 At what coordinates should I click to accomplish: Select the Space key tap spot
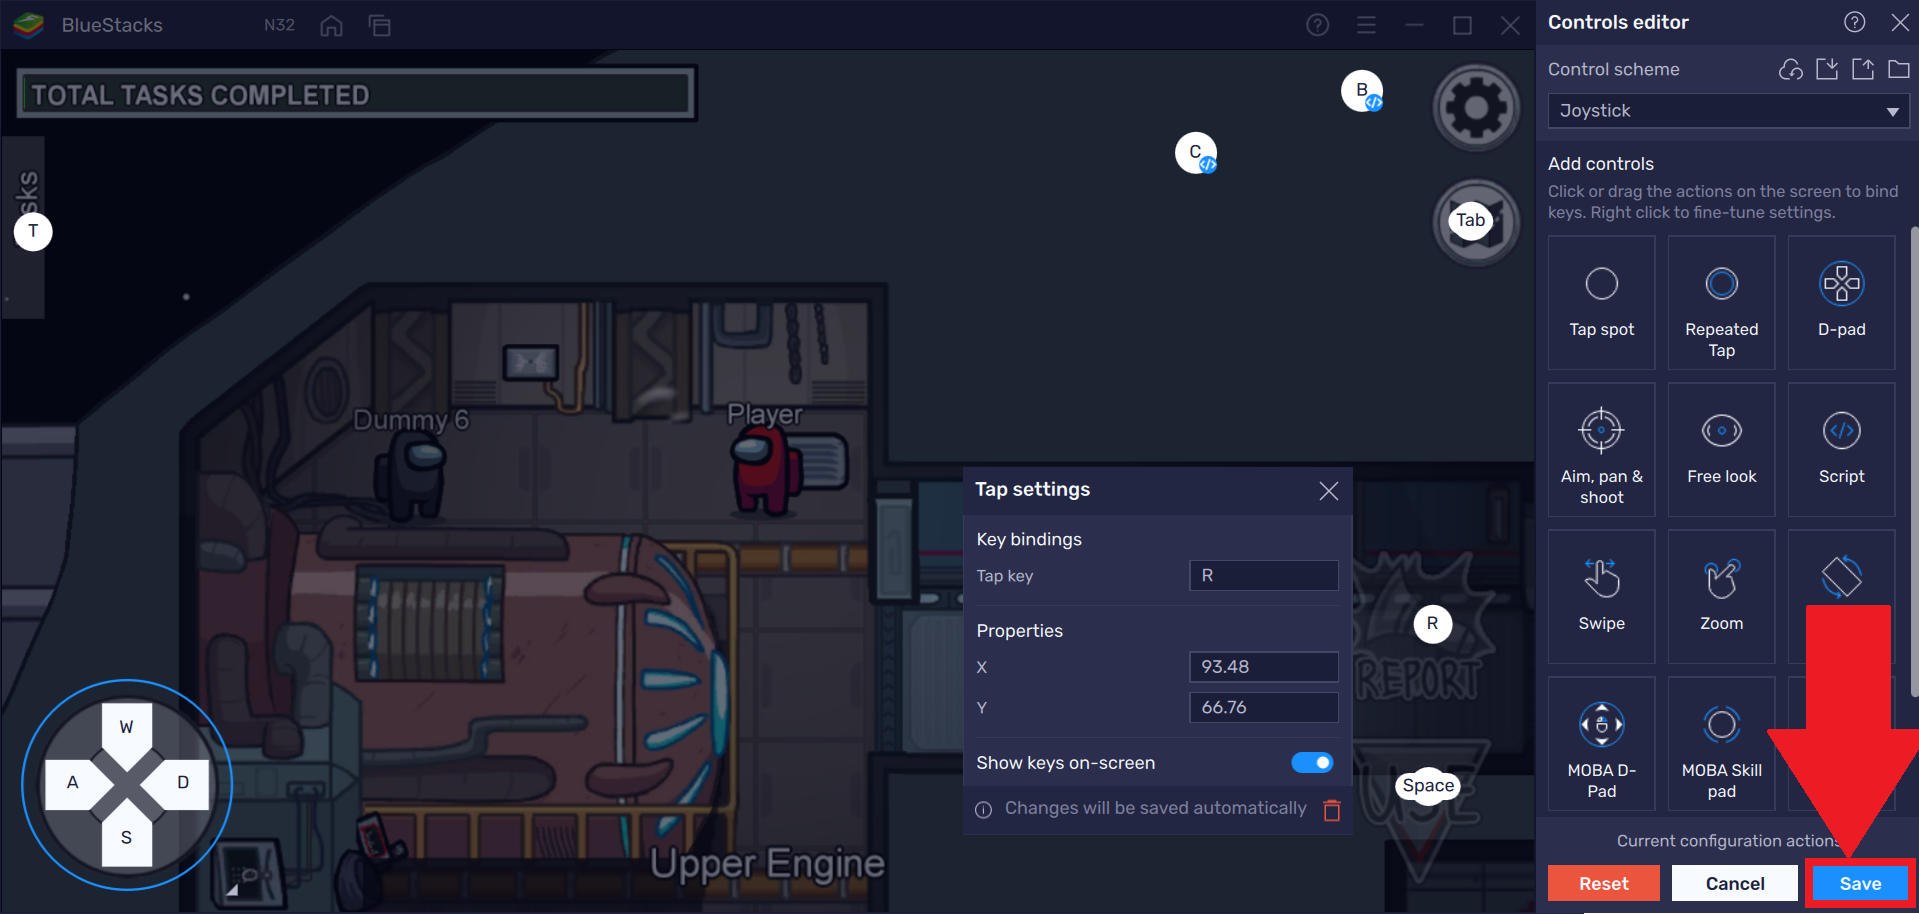pyautogui.click(x=1428, y=786)
